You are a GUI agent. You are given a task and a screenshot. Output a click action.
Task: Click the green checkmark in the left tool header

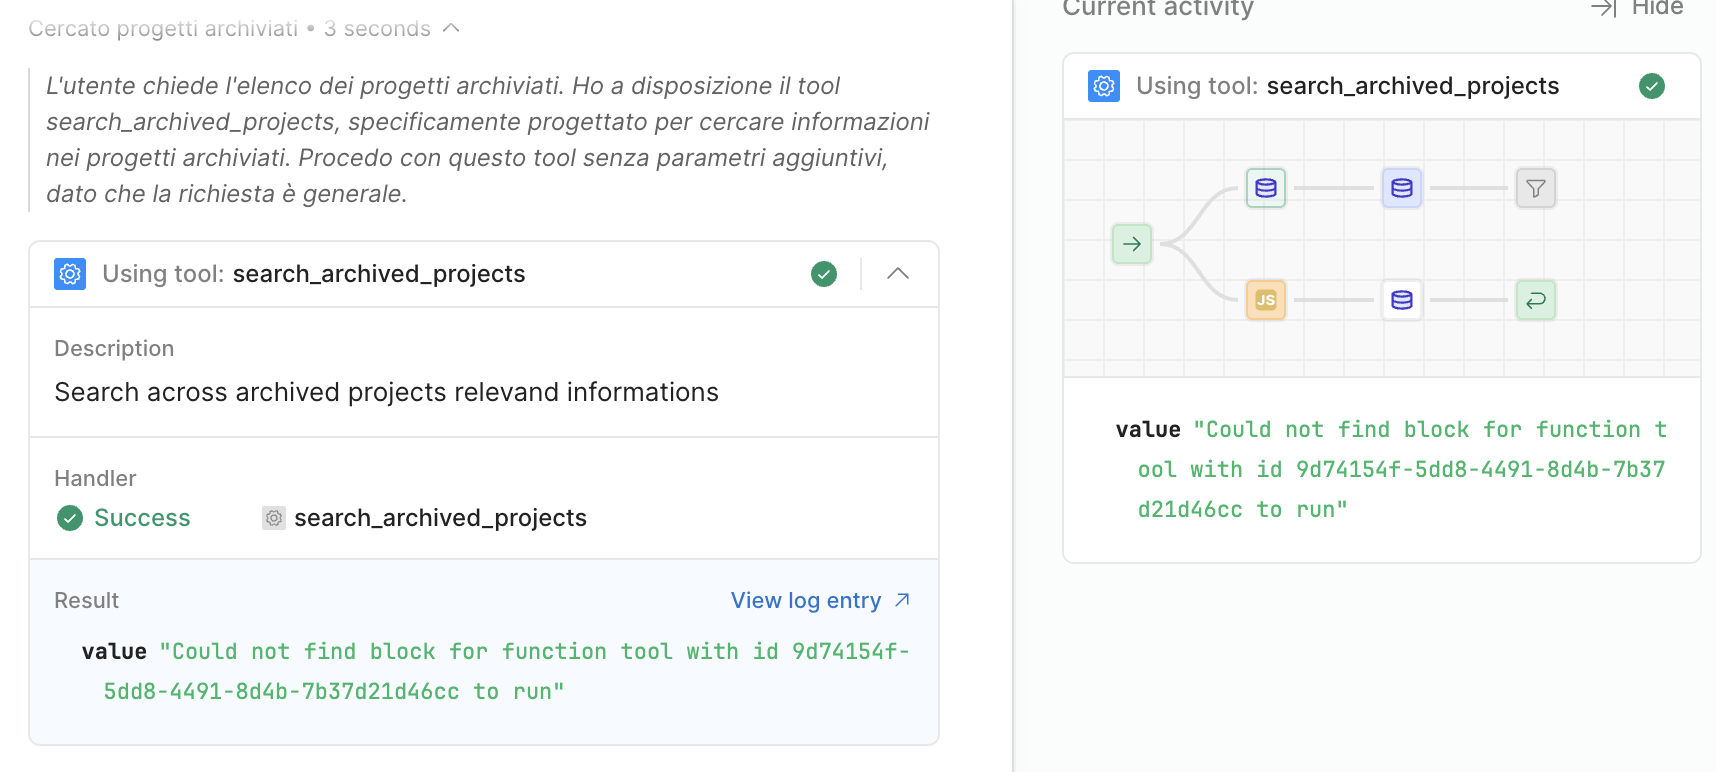click(824, 274)
